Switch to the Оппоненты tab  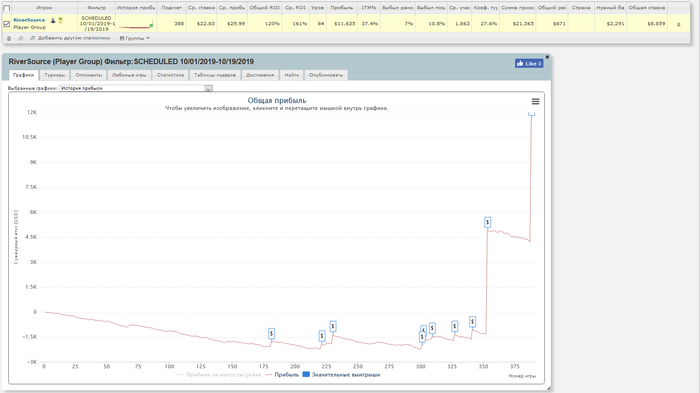click(88, 75)
